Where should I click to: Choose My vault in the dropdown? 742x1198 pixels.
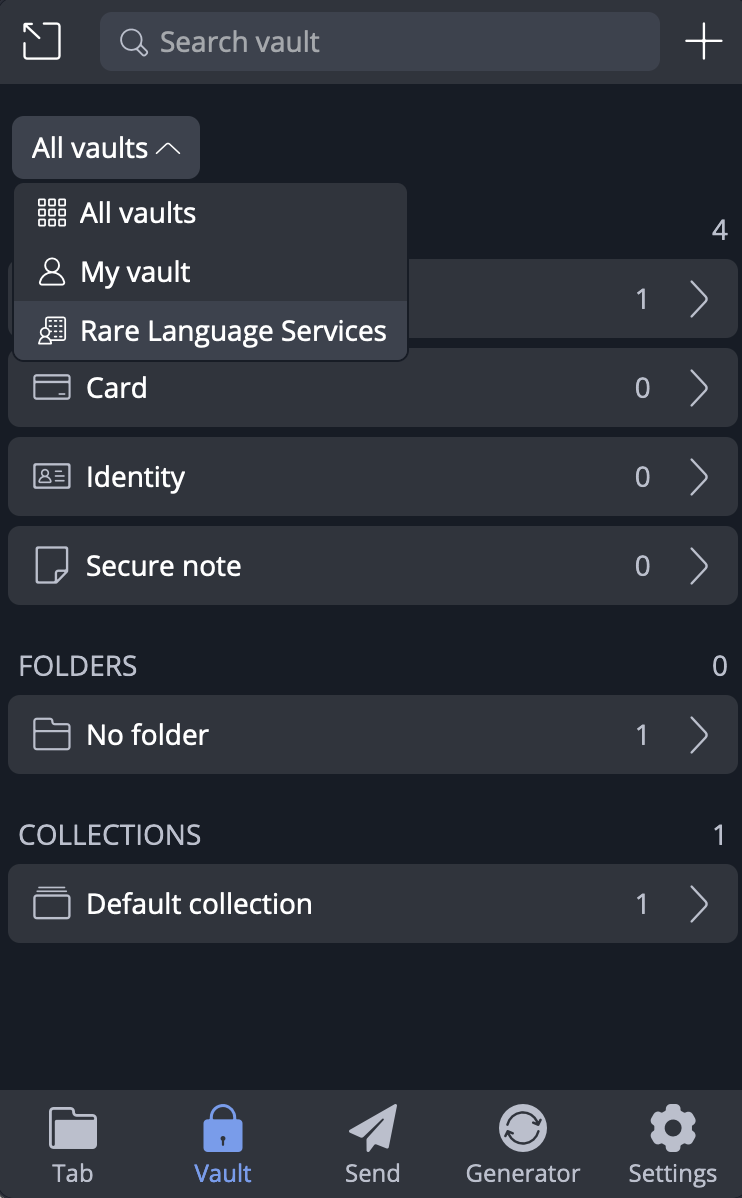pyautogui.click(x=135, y=272)
